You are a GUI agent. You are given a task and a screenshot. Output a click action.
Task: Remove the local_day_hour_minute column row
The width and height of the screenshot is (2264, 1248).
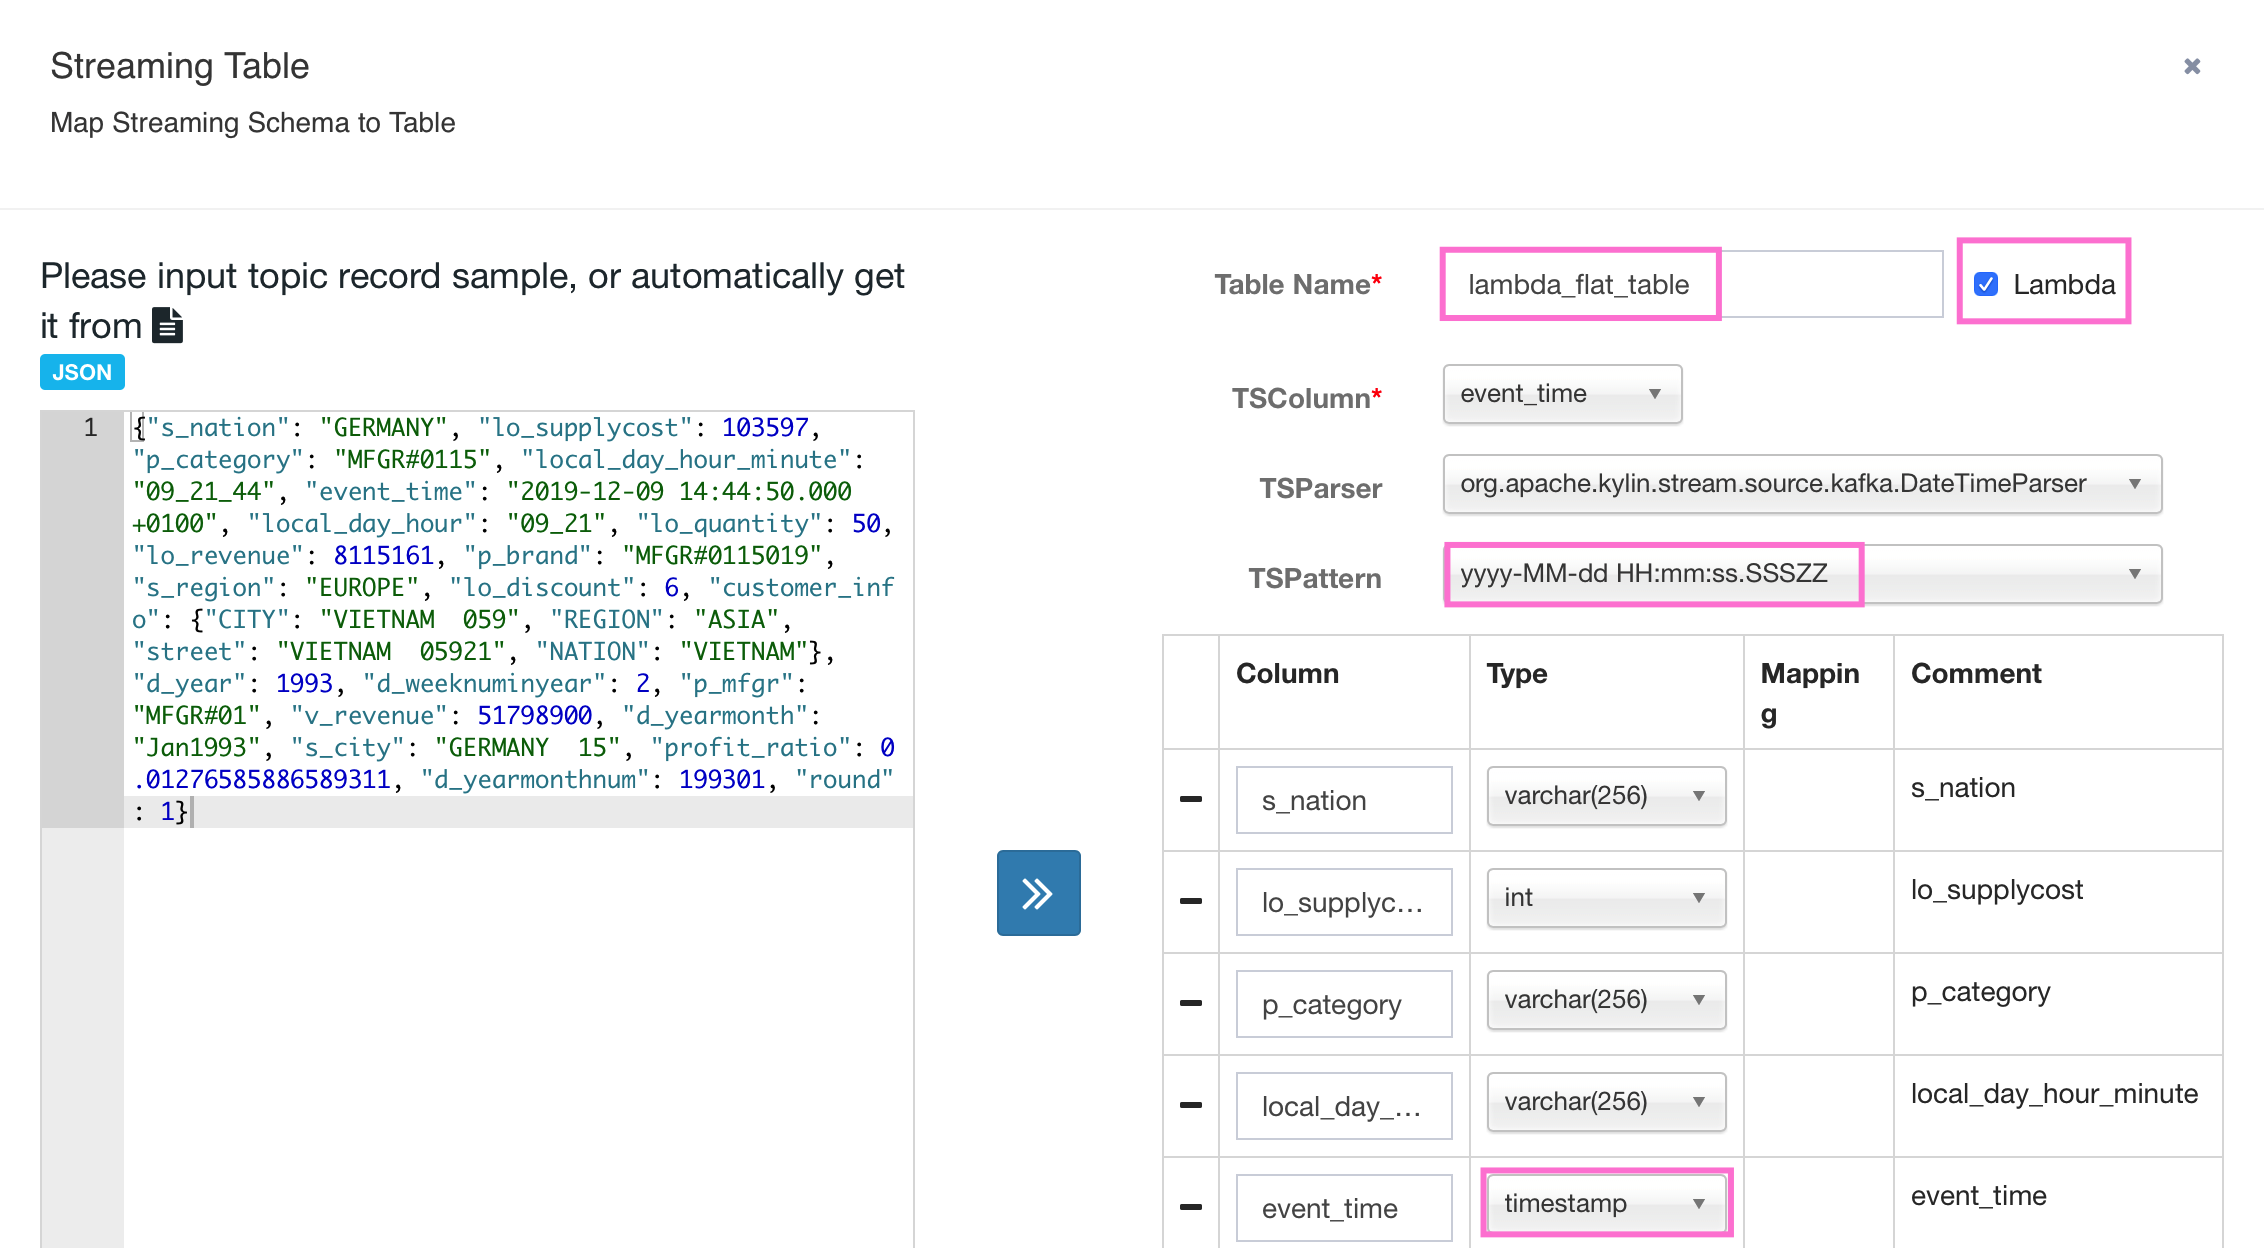pyautogui.click(x=1190, y=1105)
